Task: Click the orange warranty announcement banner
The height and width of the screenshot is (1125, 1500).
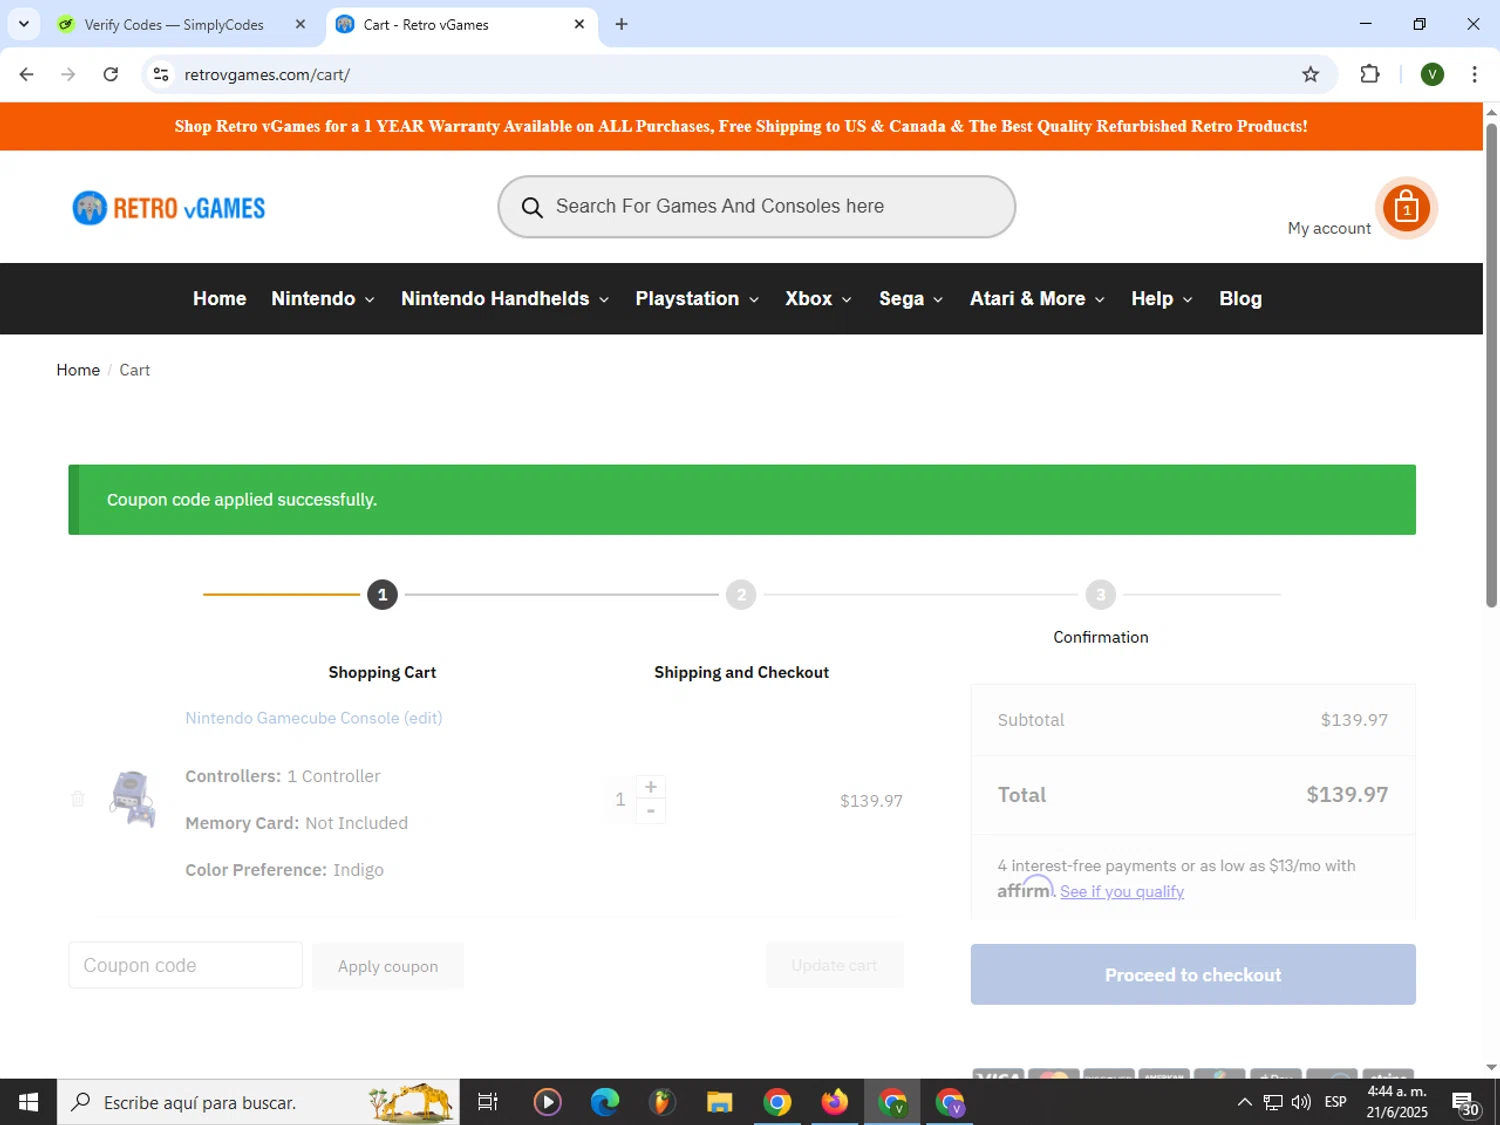Action: coord(741,126)
